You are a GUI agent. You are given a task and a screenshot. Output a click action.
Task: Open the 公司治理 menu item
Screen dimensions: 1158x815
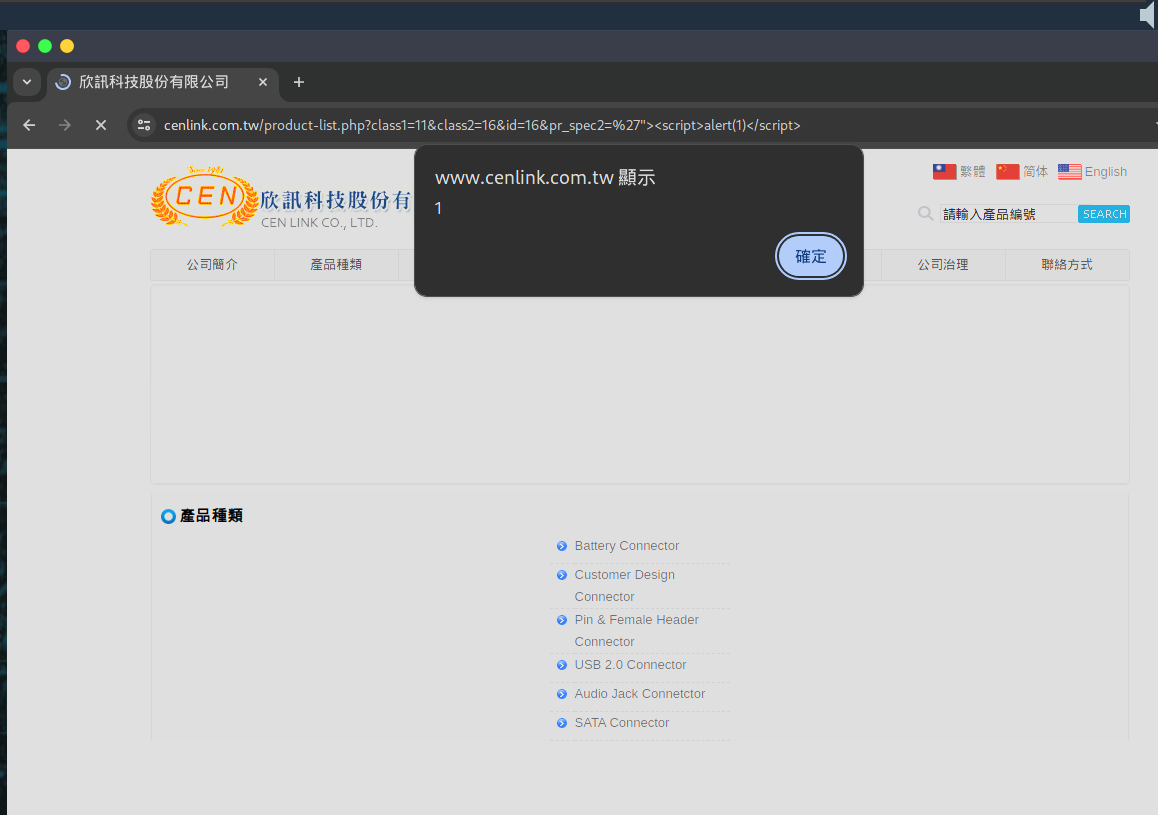[943, 264]
